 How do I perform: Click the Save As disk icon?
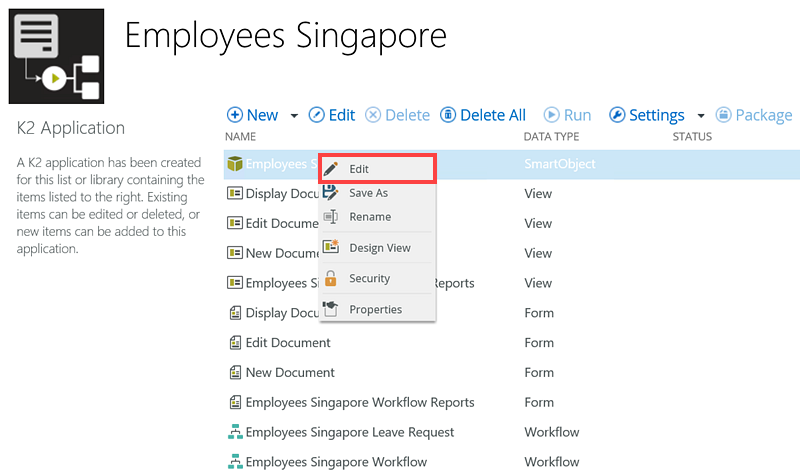tap(331, 193)
